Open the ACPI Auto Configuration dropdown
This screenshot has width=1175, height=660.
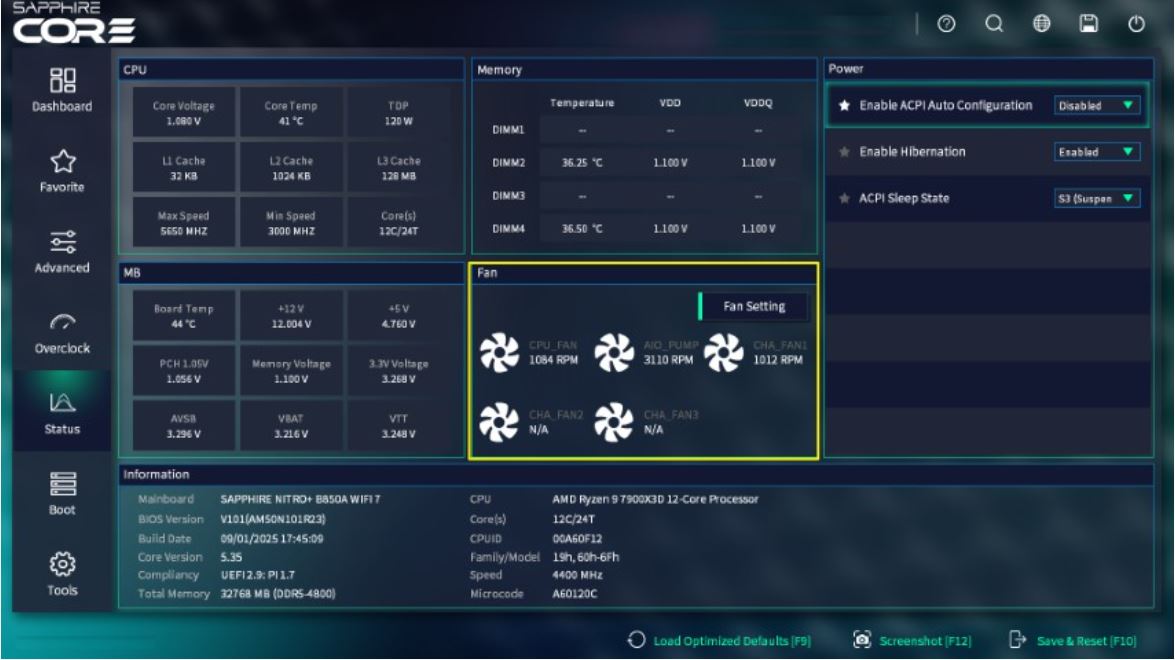pos(1097,106)
